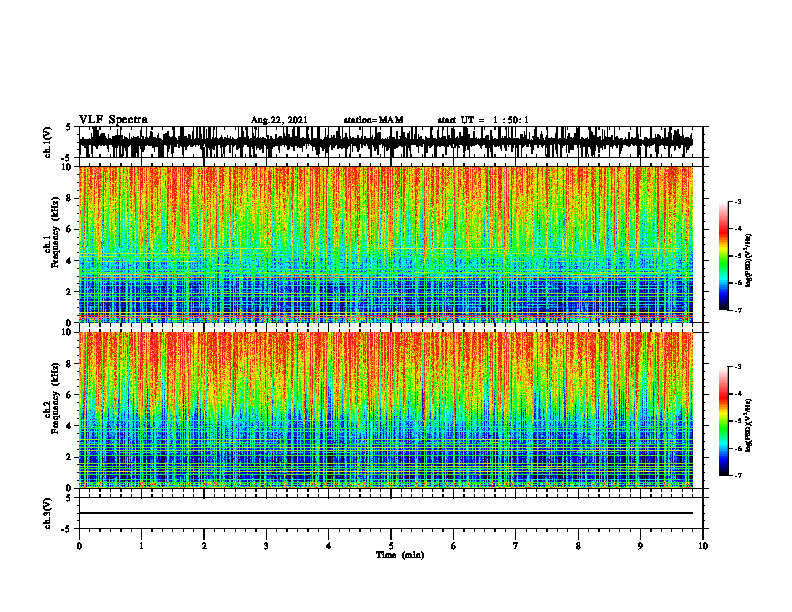This screenshot has height=612, width=792.
Task: Click the "5" tick on ch.3(V) axis
Action: tap(68, 498)
